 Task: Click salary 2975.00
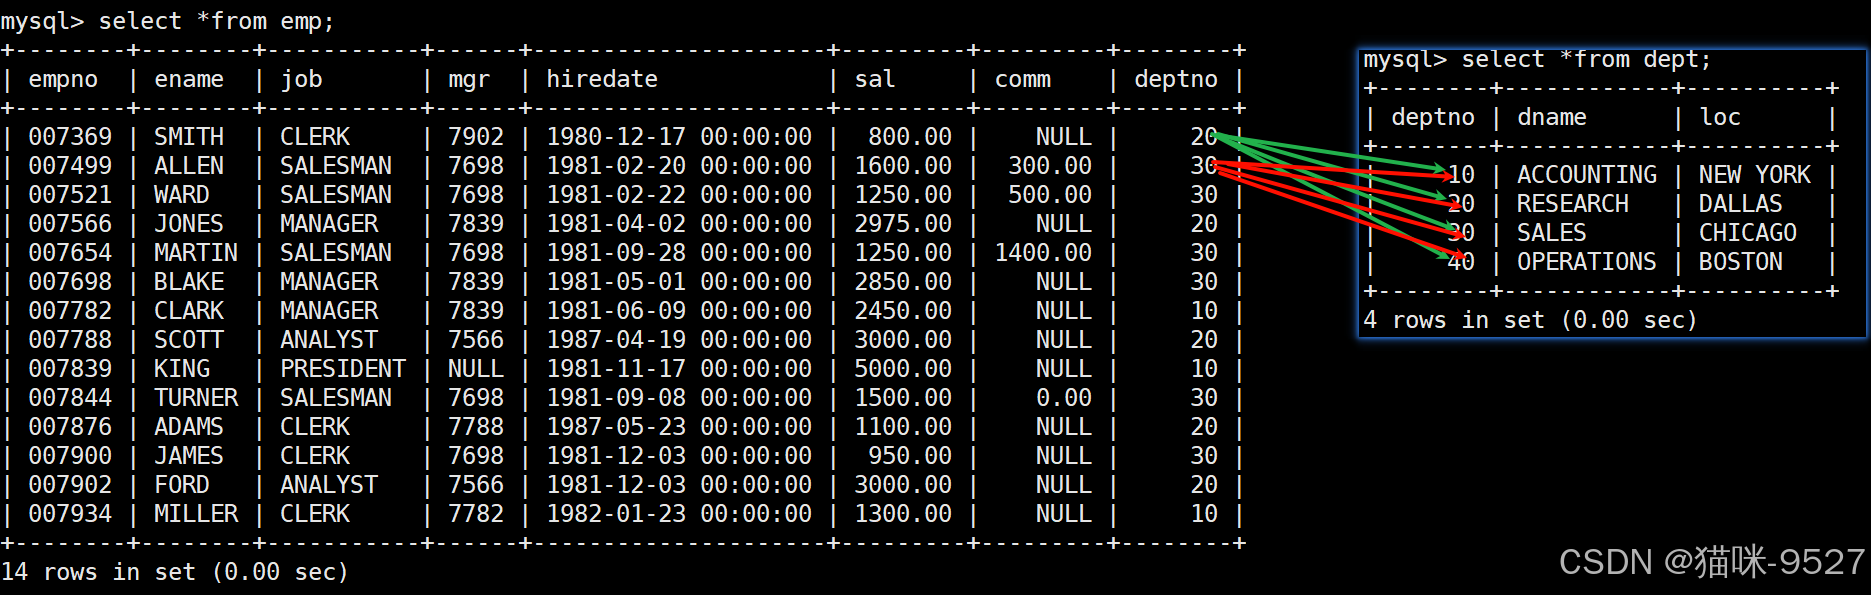tap(903, 223)
